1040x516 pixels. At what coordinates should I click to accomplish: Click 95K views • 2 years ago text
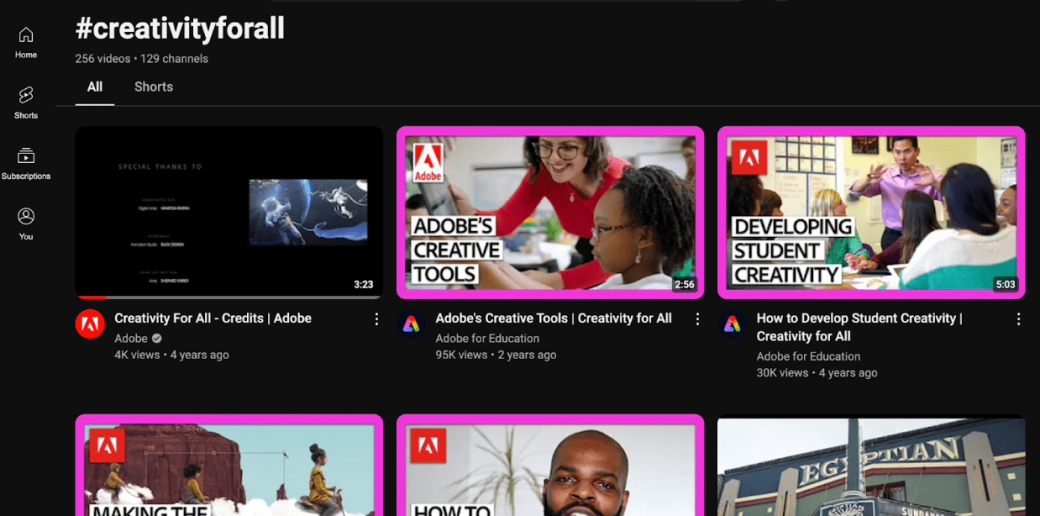(x=495, y=355)
